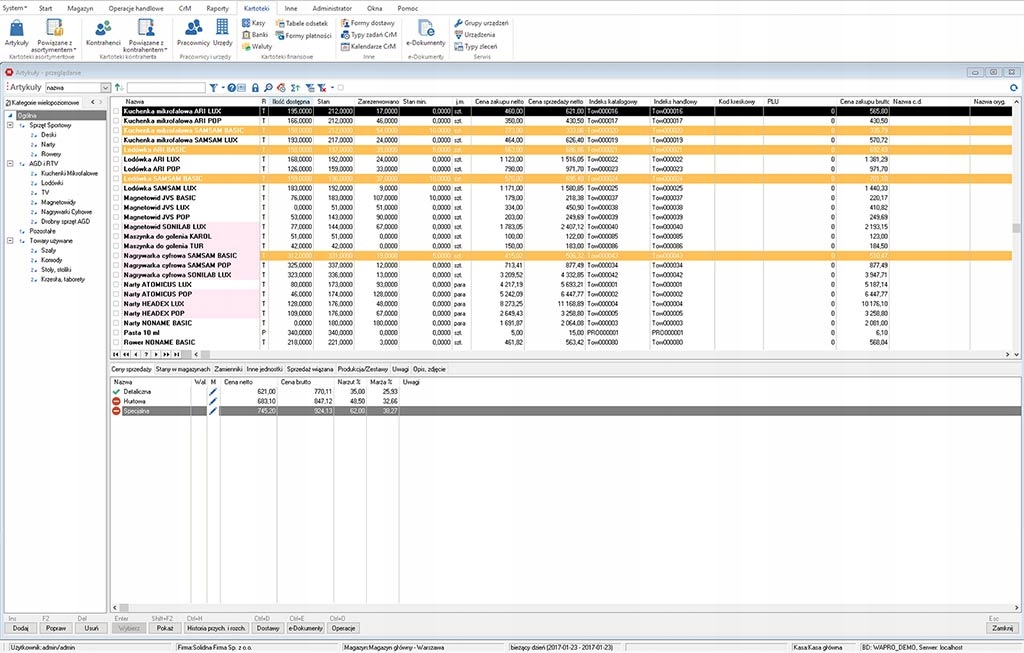Image resolution: width=1024 pixels, height=653 pixels.
Task: Collapse the Sprzęt Sportowy tree node
Action: (x=9, y=125)
